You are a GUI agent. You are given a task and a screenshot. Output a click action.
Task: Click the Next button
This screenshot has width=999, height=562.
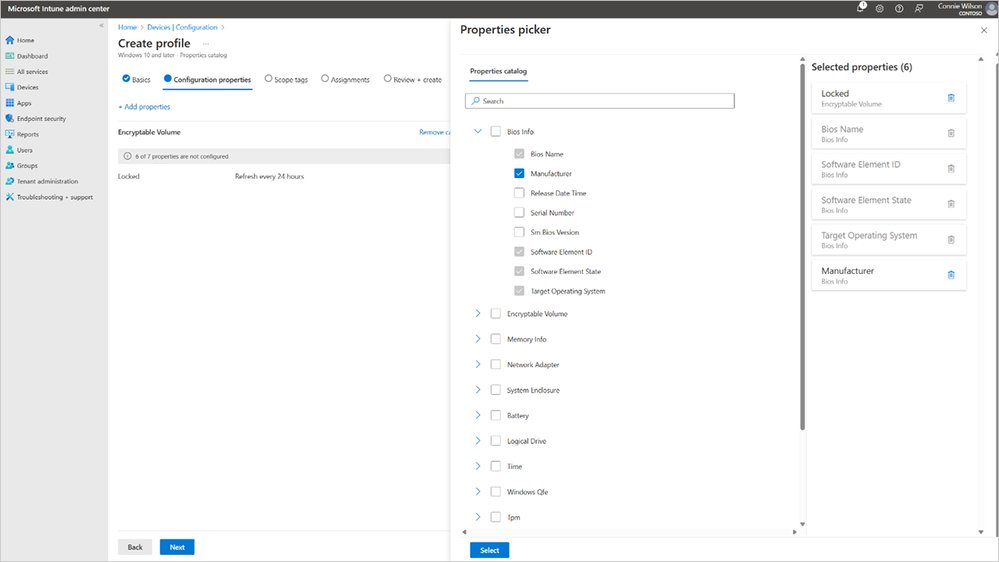pos(177,547)
